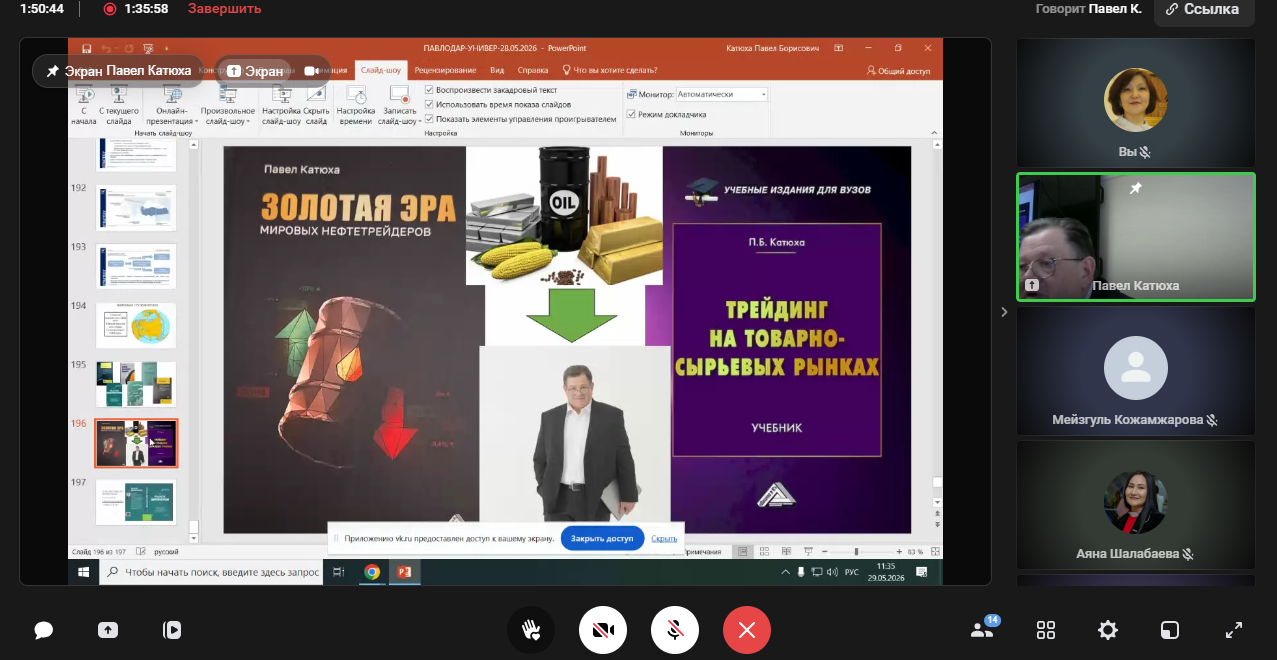Toggle Показать элементы управления проигрывателем checkbox
Image resolution: width=1277 pixels, height=660 pixels.
(430, 118)
